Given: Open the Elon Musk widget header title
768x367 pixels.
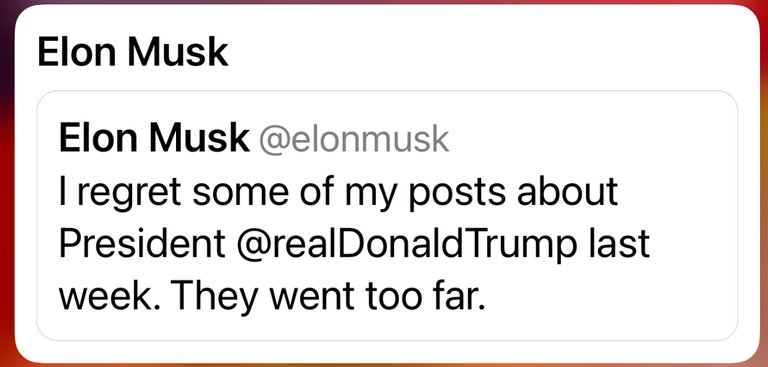Looking at the screenshot, I should 133,52.
